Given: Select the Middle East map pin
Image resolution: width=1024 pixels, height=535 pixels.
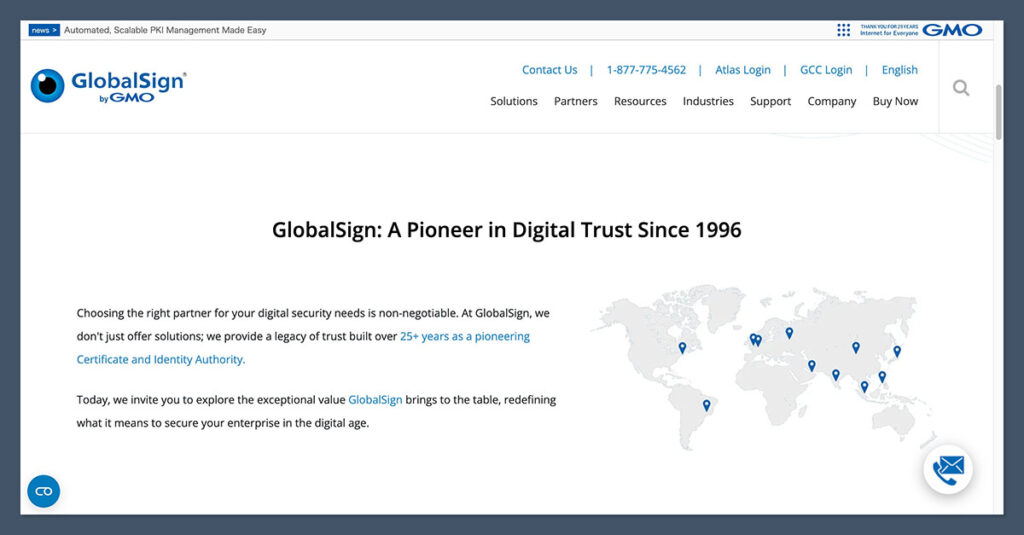Looking at the screenshot, I should [x=812, y=366].
